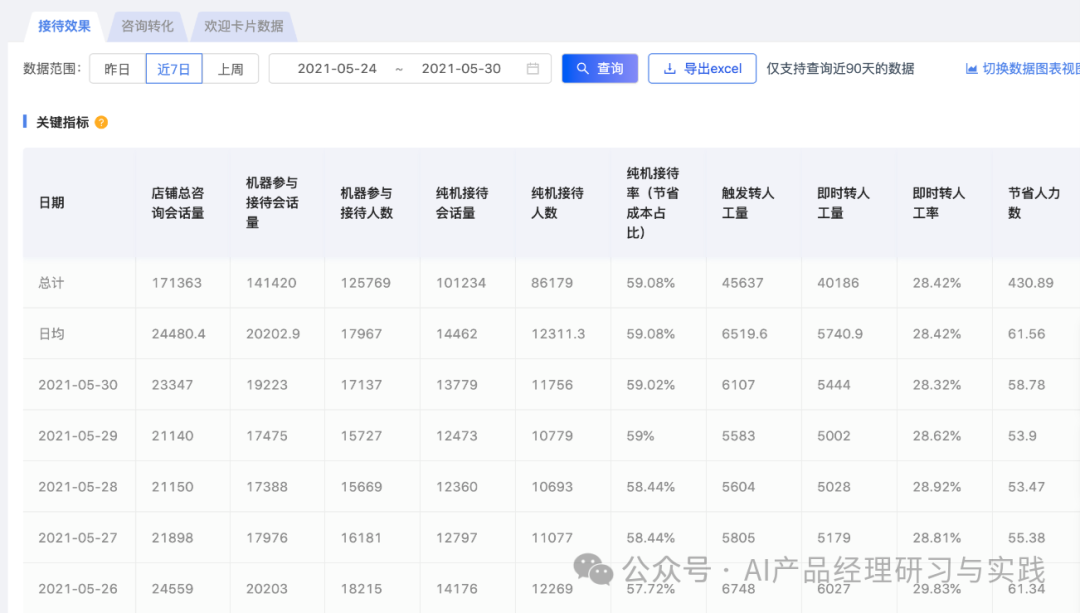Click the 仅支持查询近90天的数据 note
Screen dimensions: 1080x613
pos(840,69)
